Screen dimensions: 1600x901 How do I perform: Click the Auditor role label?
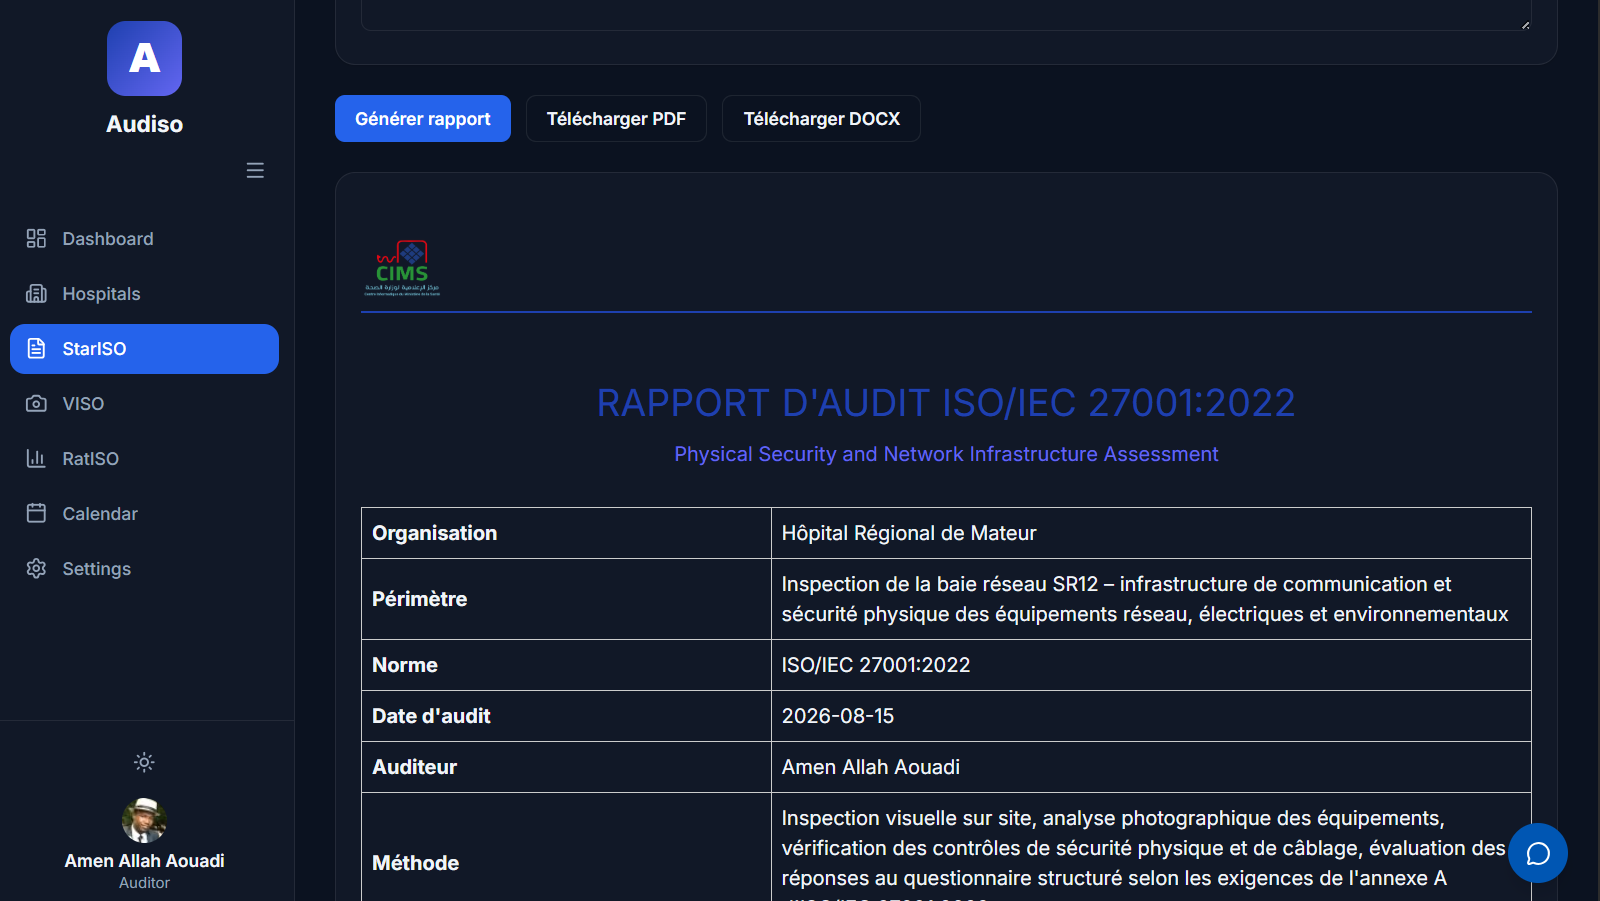(x=144, y=883)
